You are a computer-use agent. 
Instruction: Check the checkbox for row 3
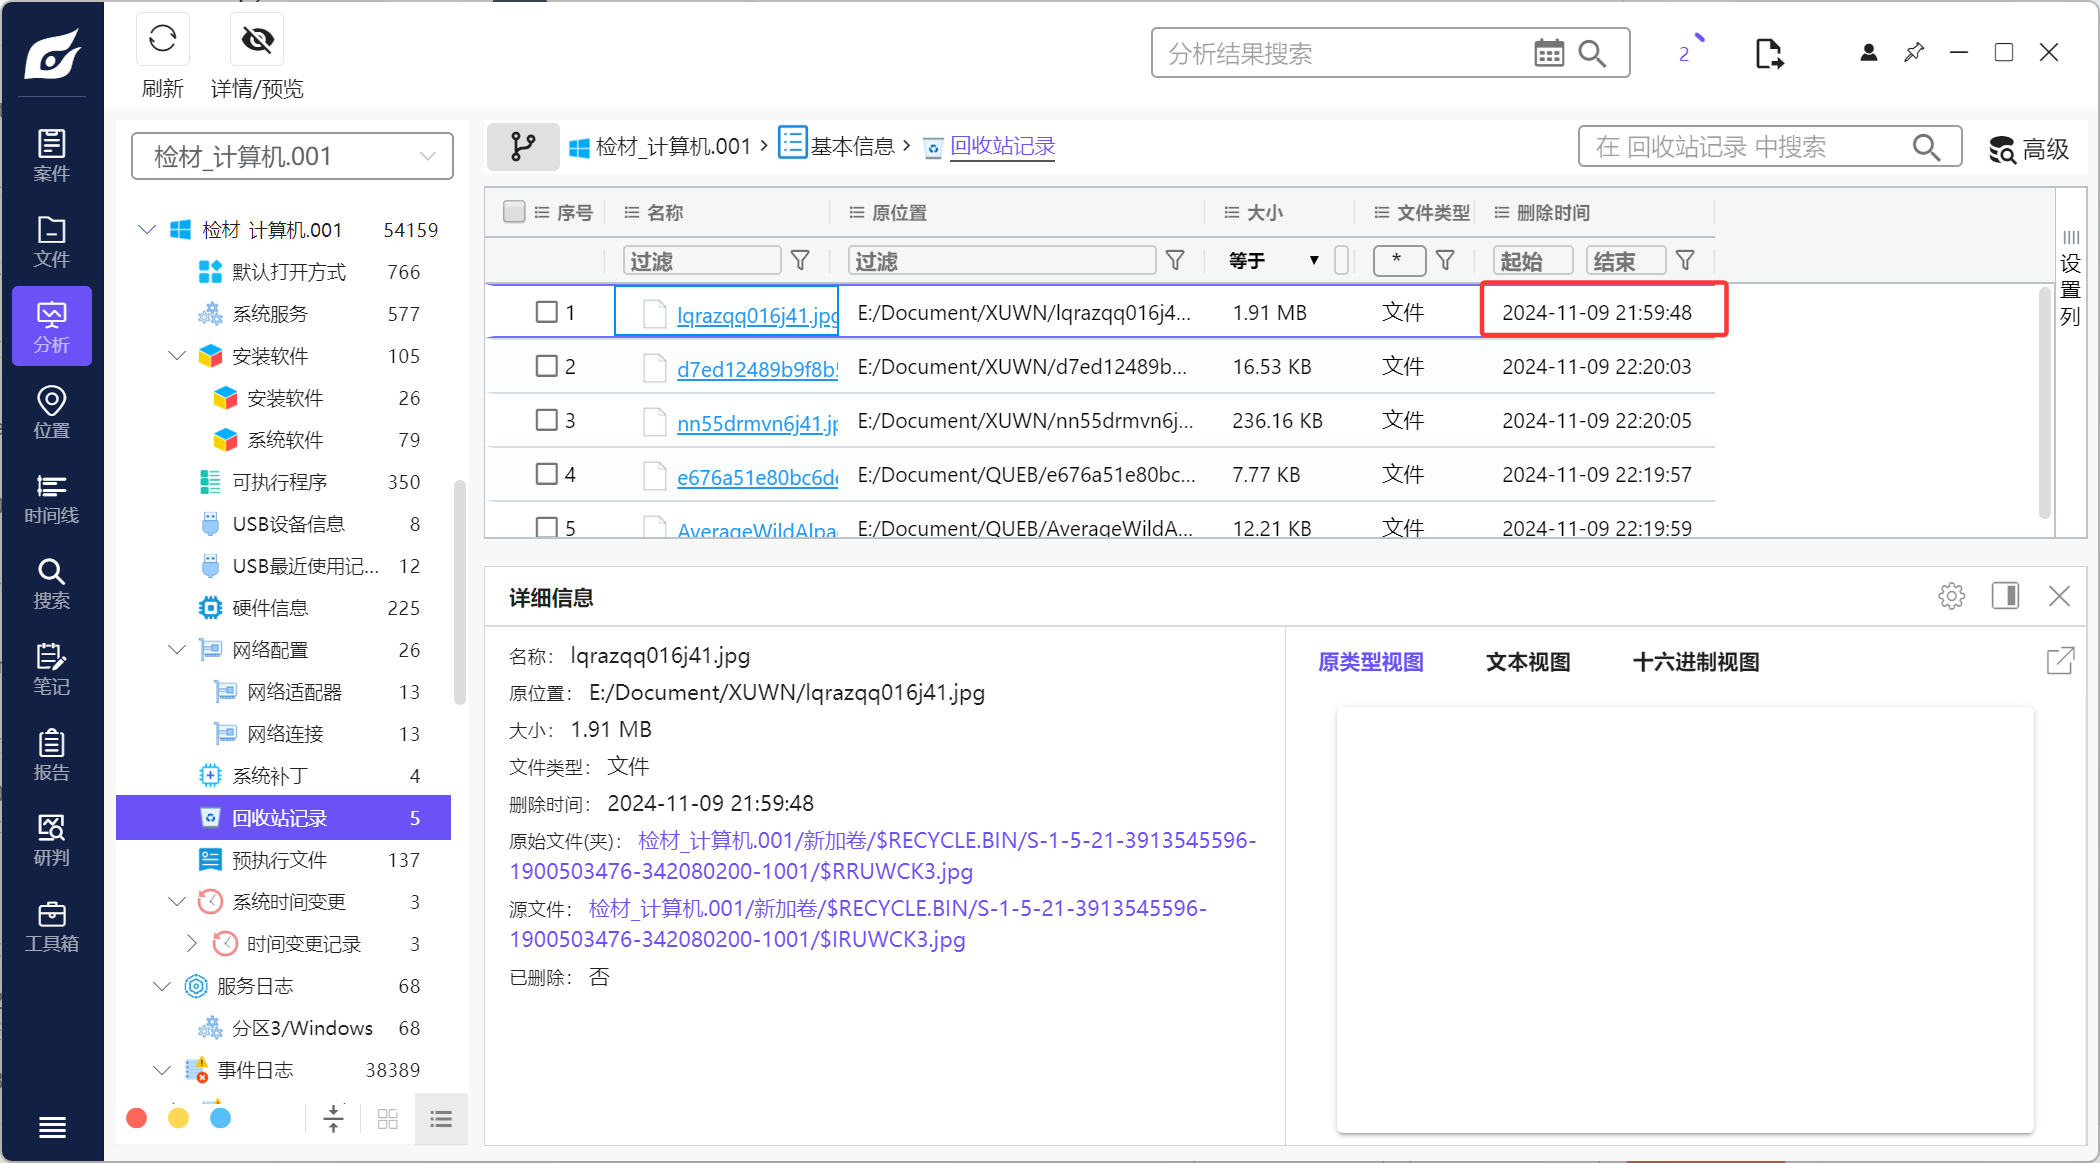(x=546, y=420)
